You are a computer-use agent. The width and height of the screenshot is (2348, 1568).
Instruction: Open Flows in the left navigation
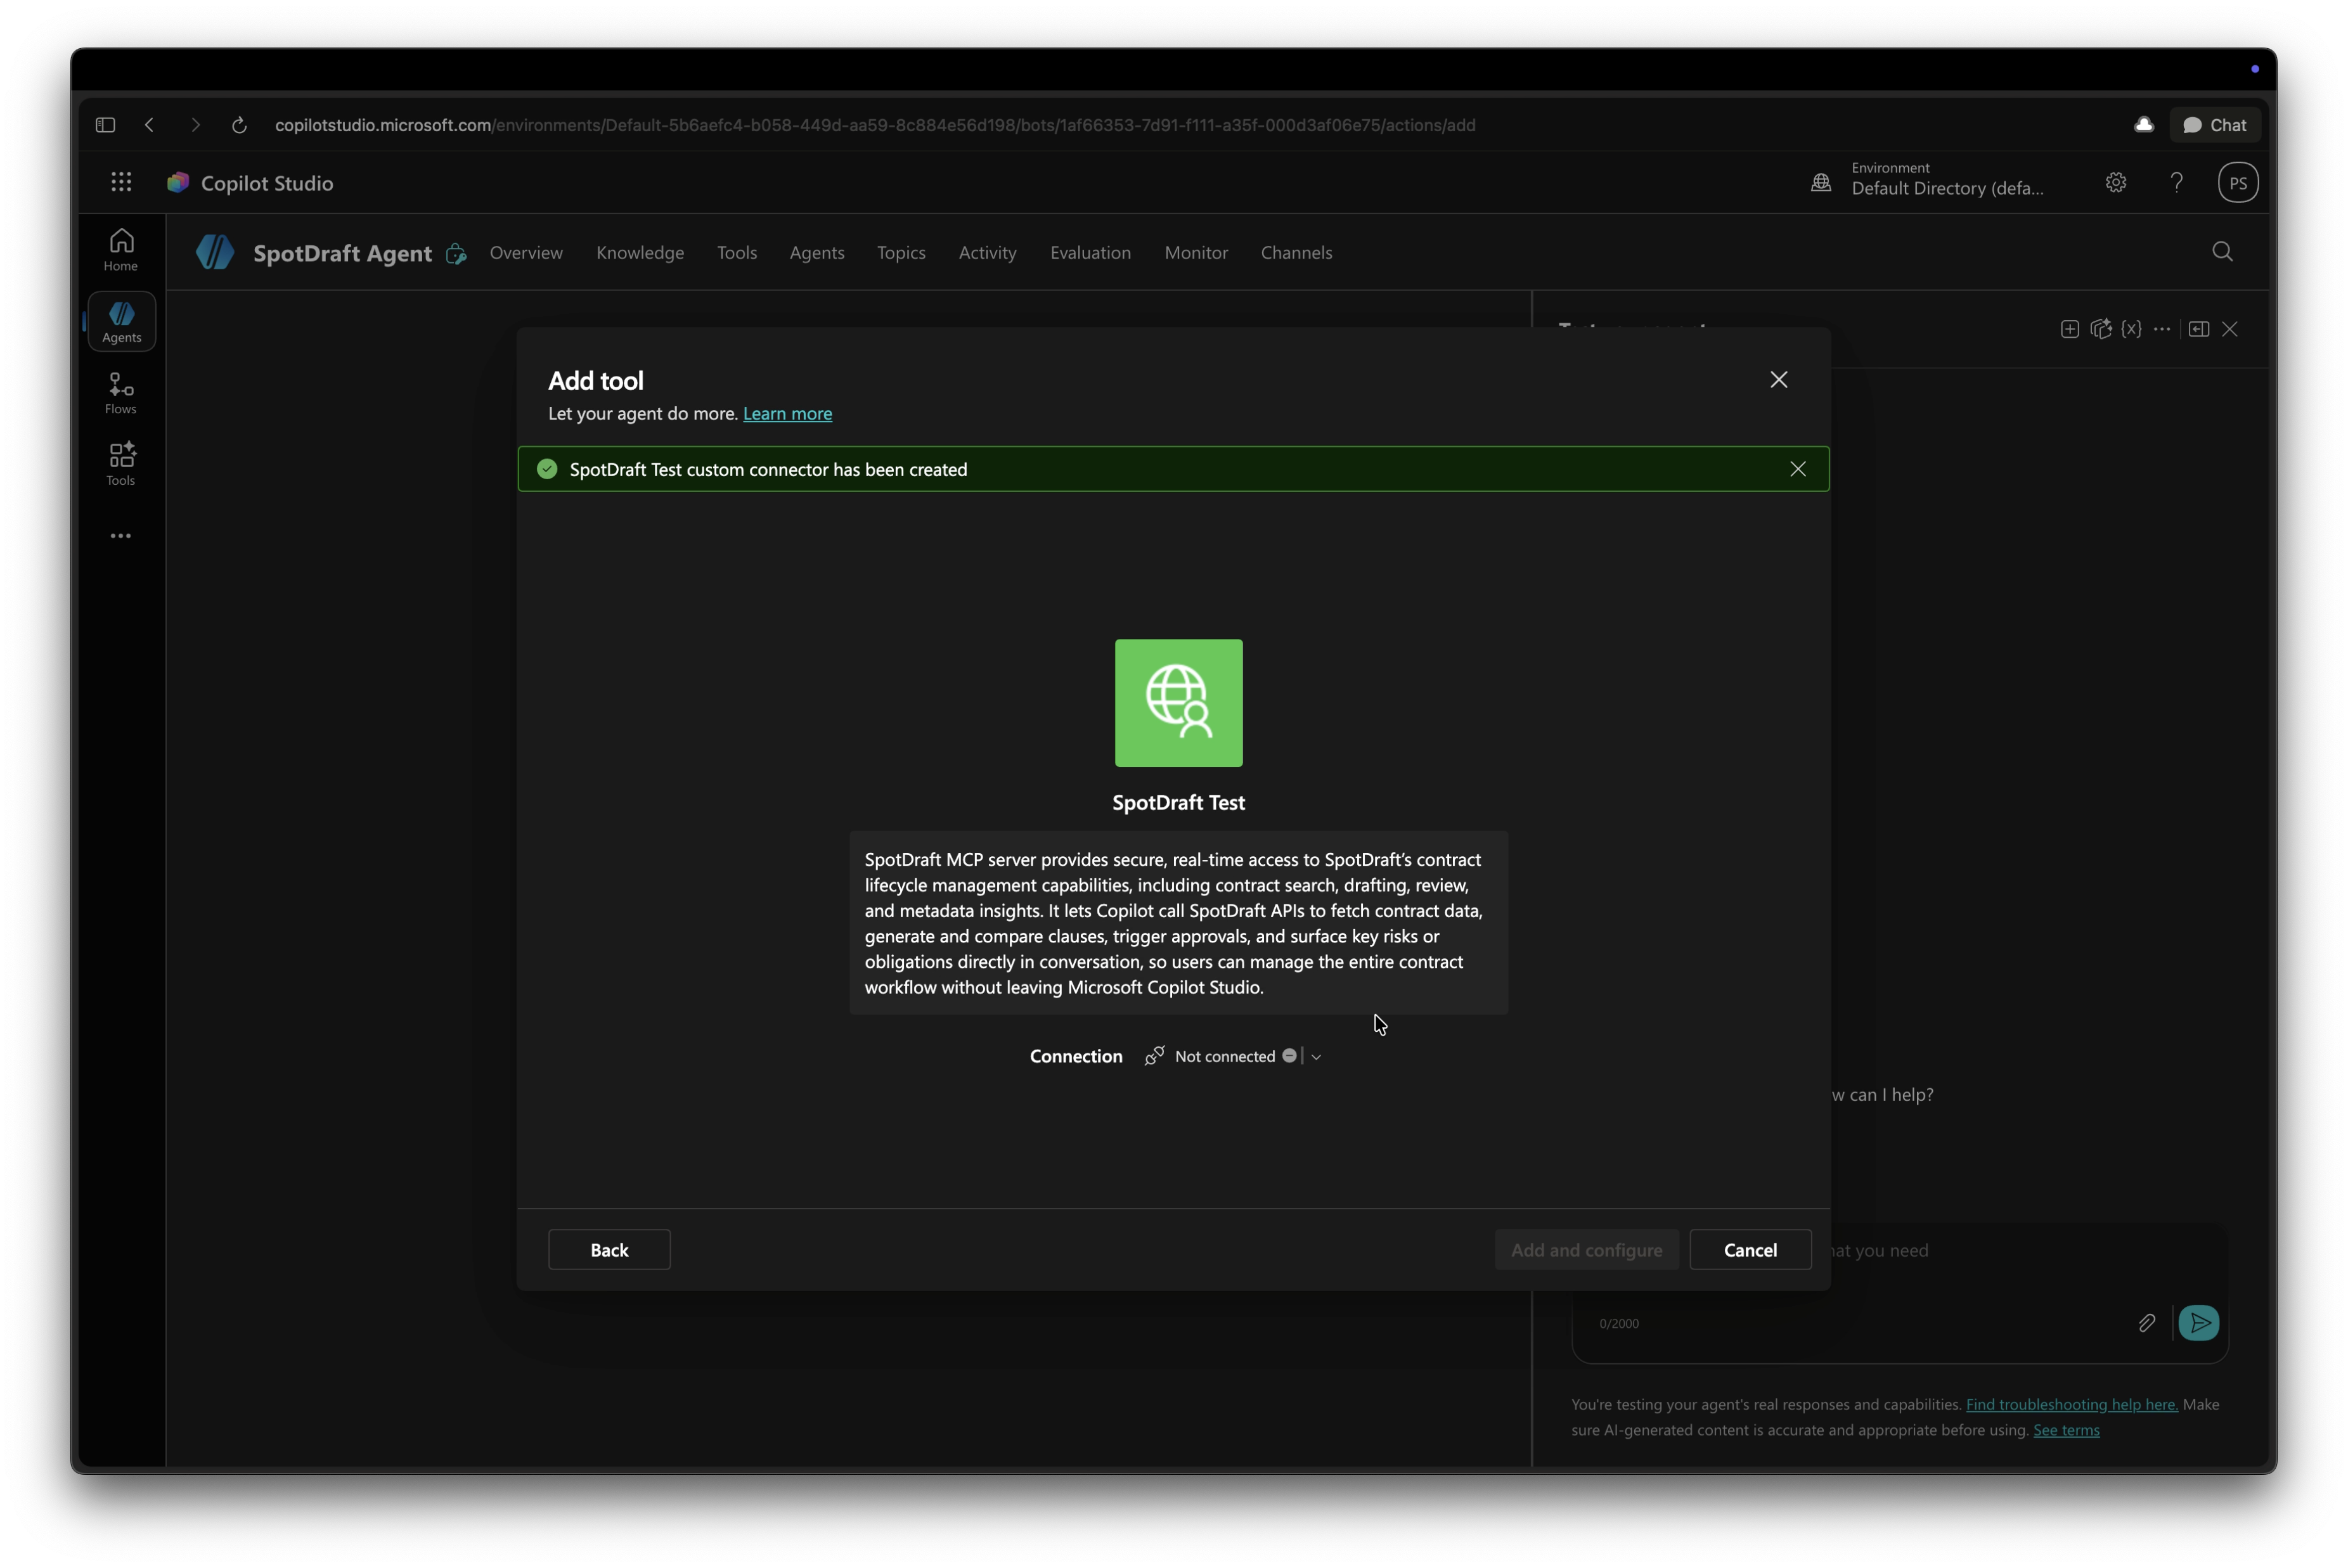click(121, 393)
